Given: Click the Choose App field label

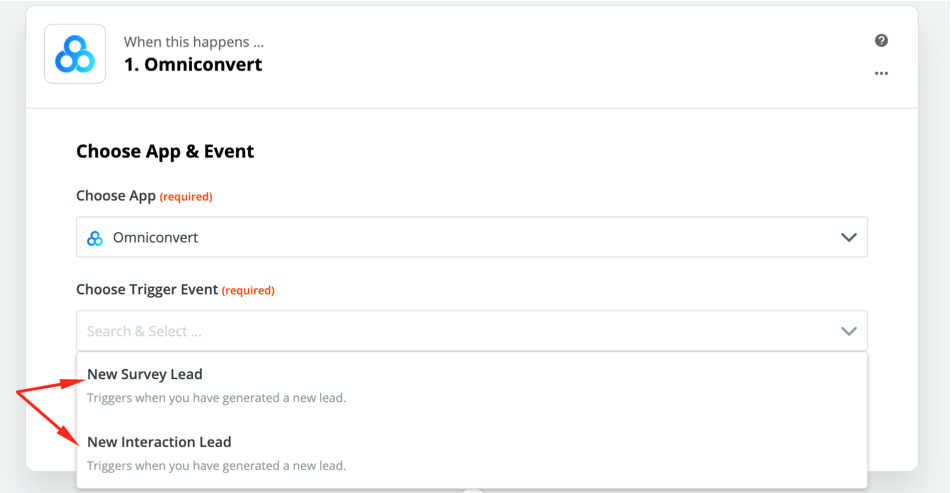Looking at the screenshot, I should tap(116, 196).
